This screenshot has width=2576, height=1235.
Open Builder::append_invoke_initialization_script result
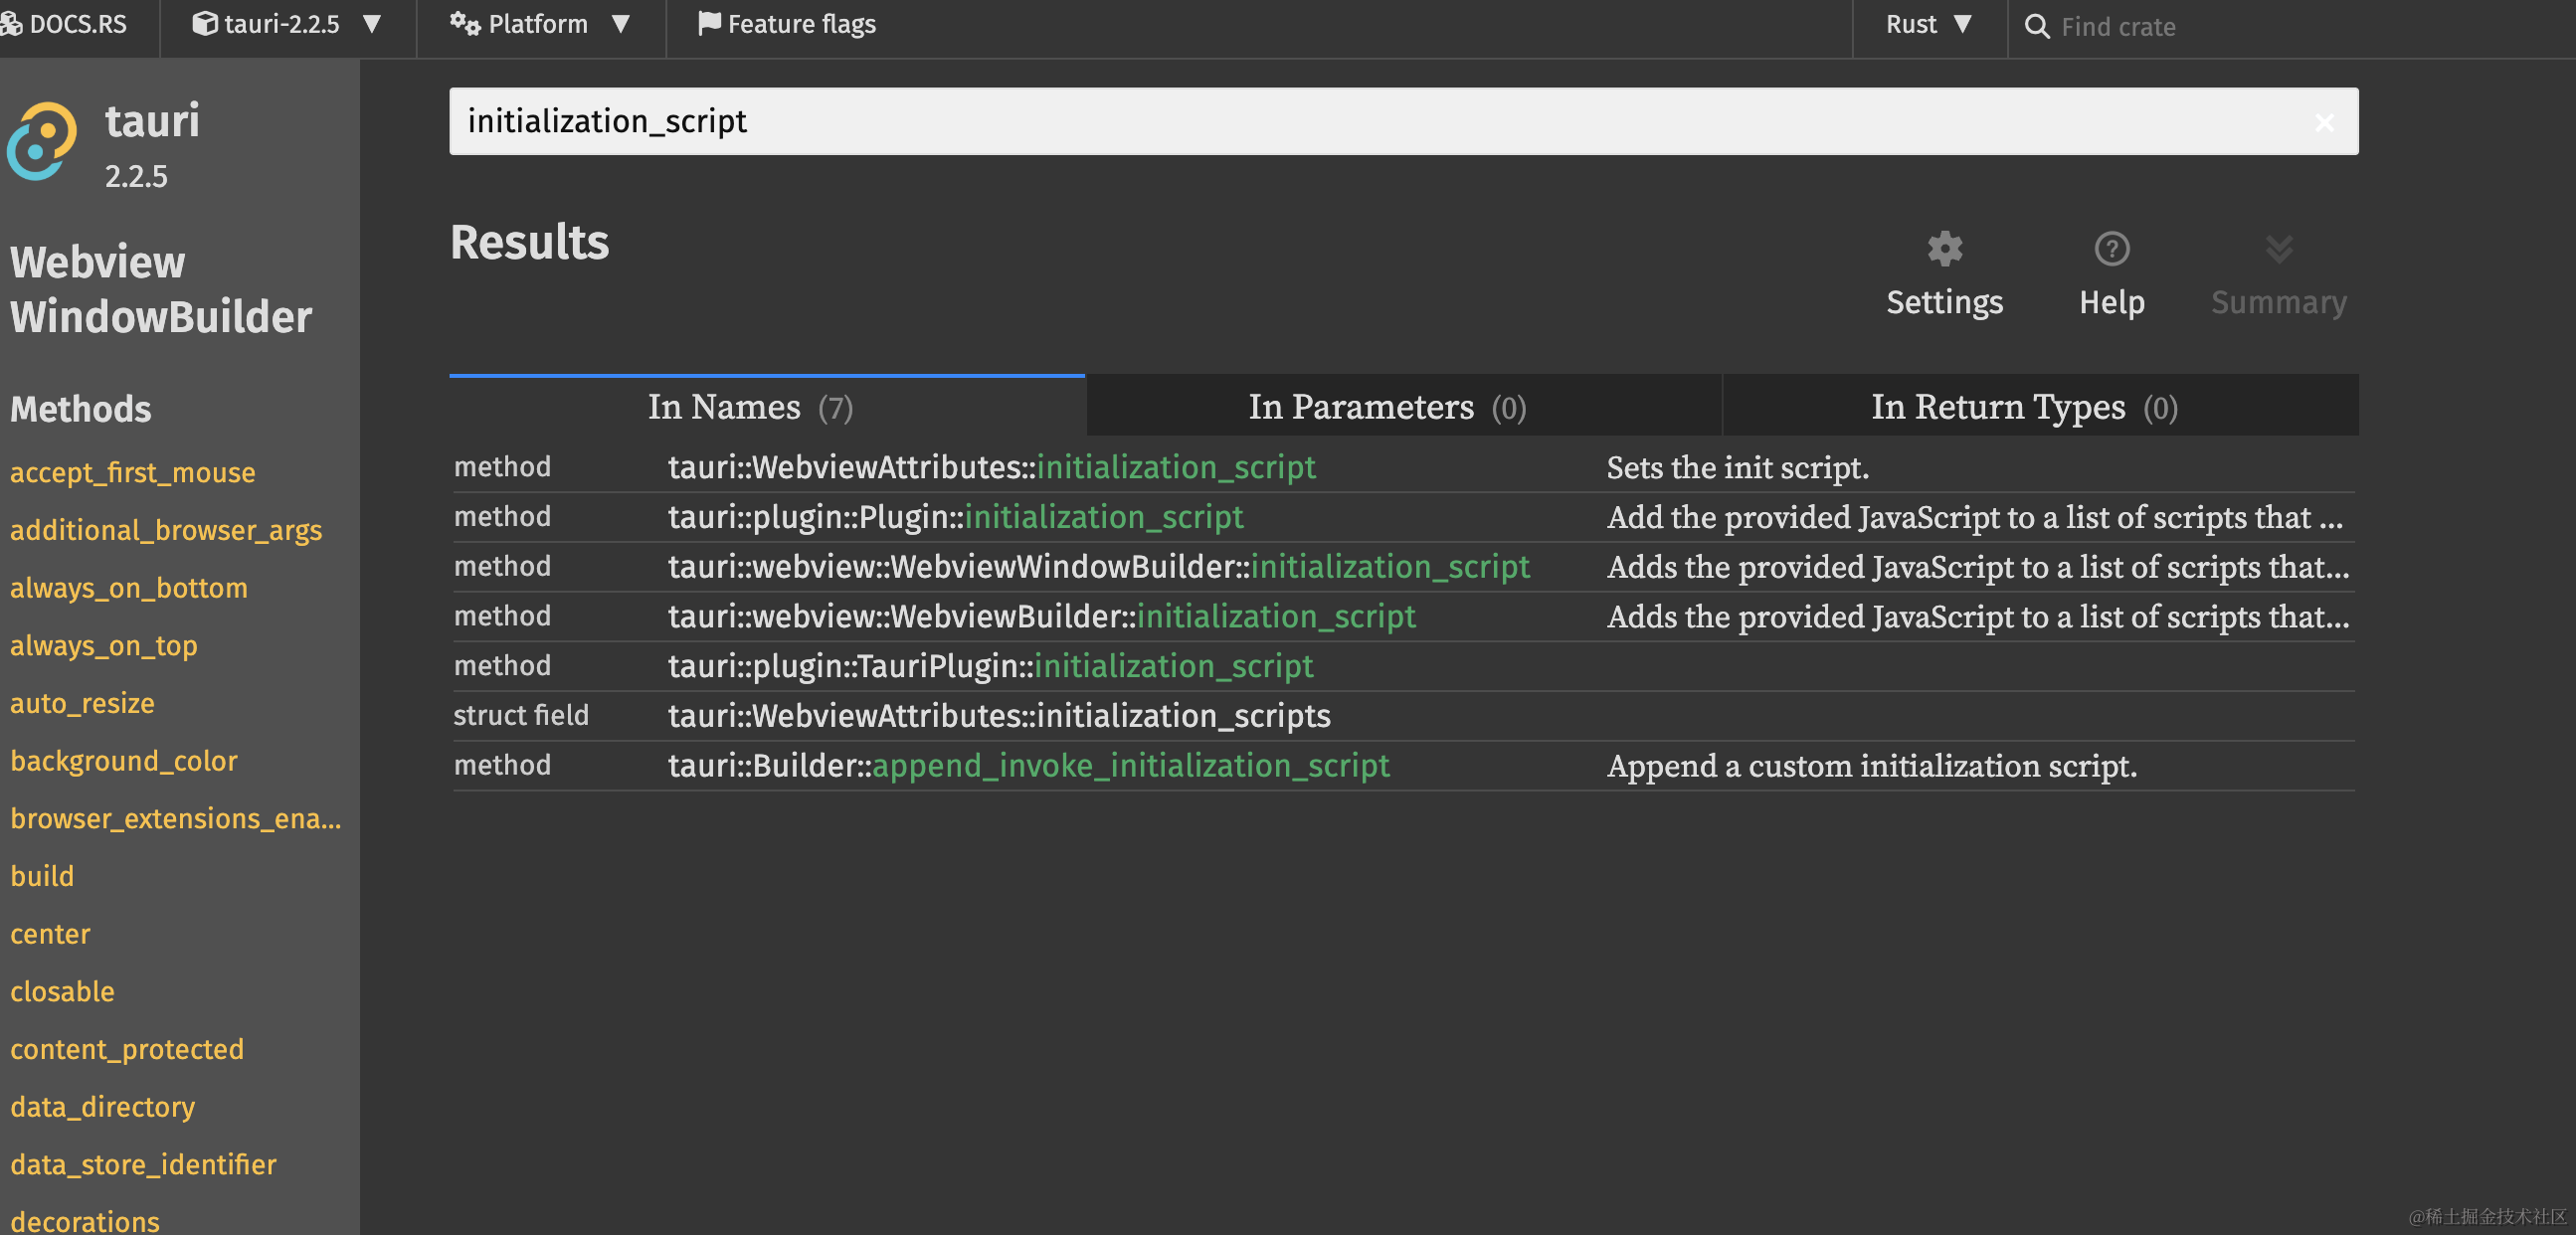click(x=1028, y=766)
